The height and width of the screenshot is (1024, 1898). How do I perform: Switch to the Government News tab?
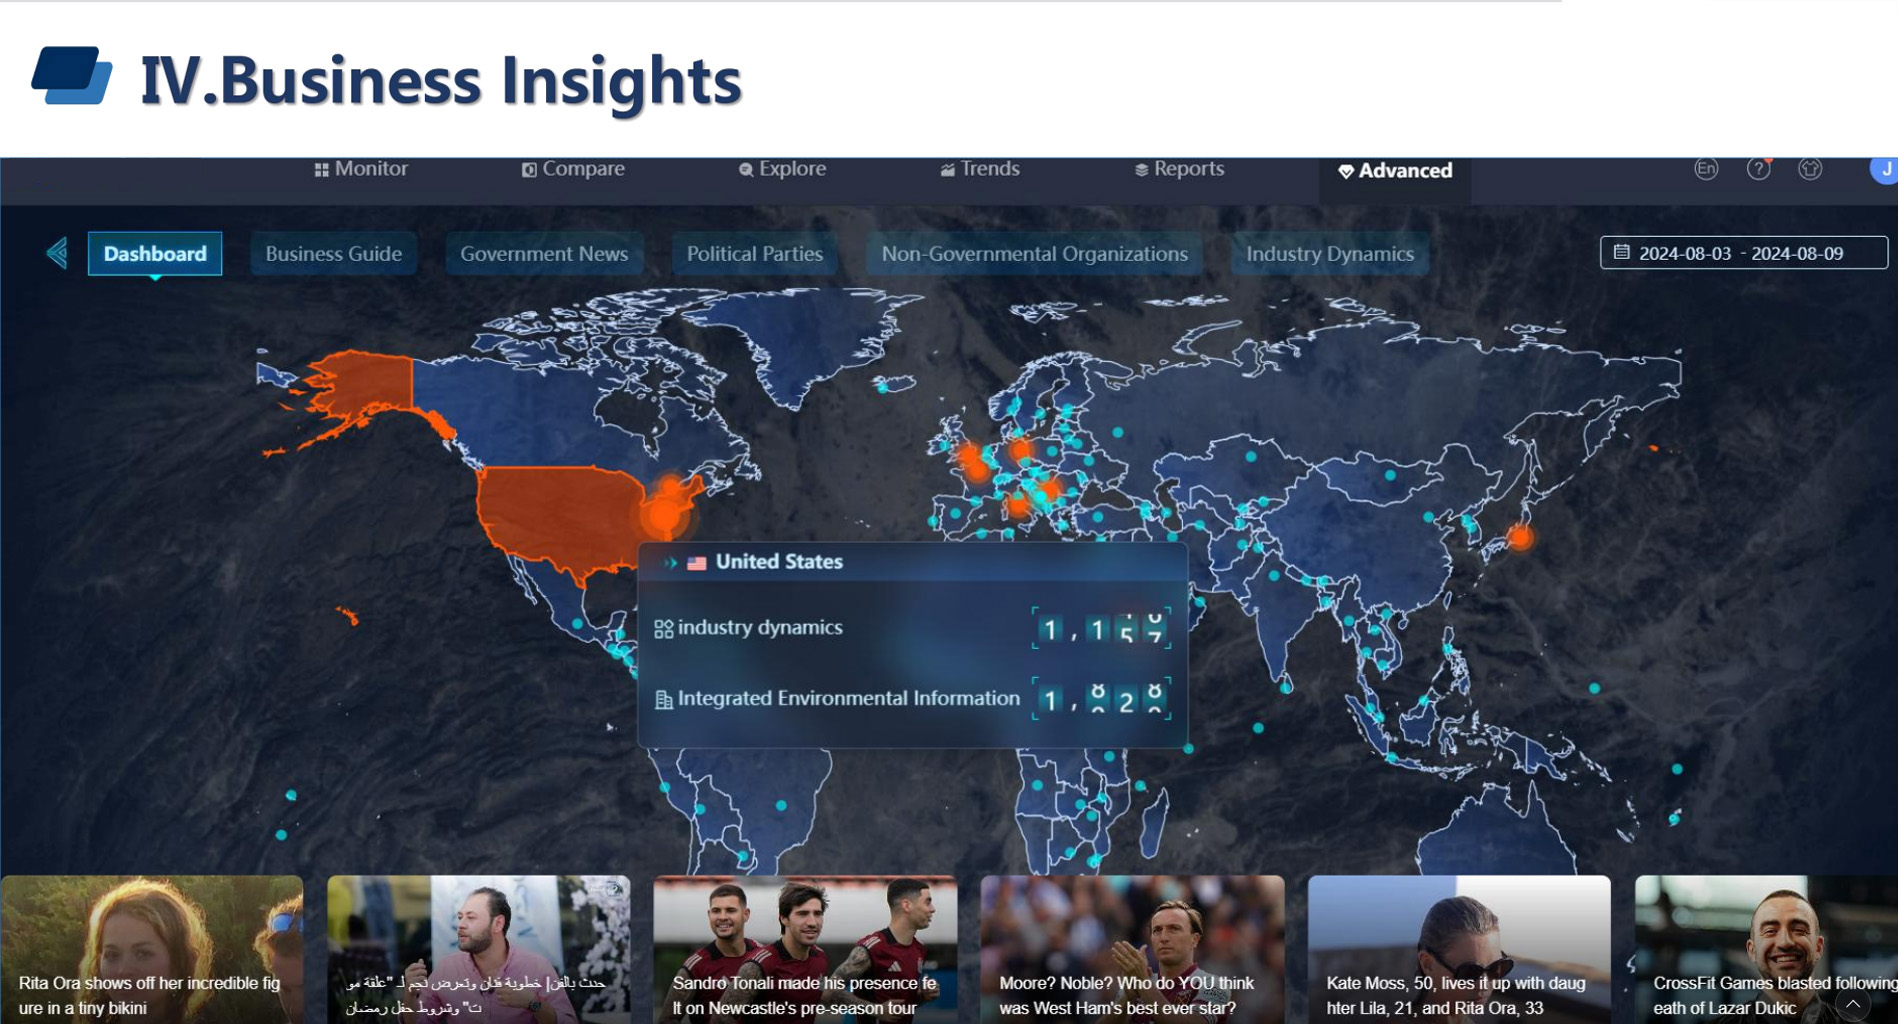pos(544,254)
